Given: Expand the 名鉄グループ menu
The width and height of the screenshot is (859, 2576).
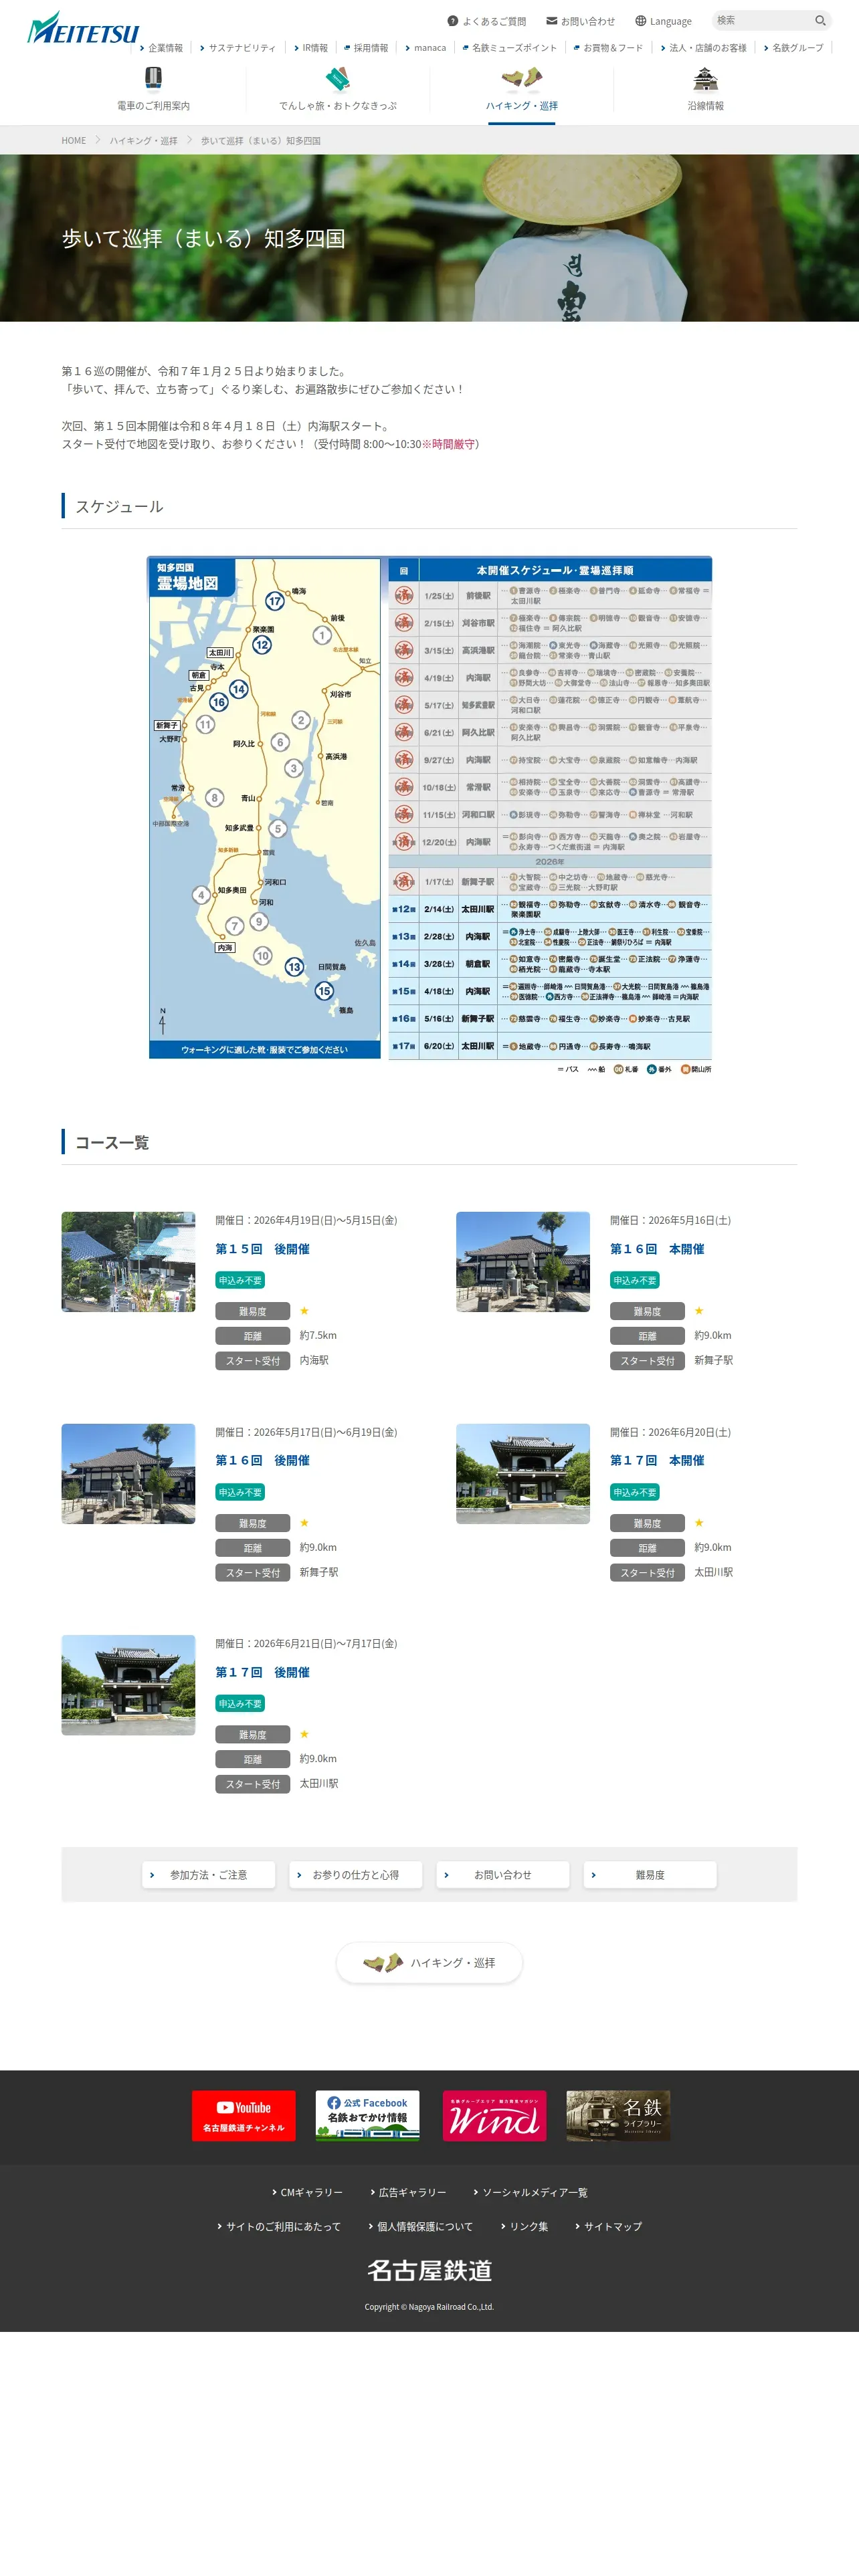Looking at the screenshot, I should point(793,48).
